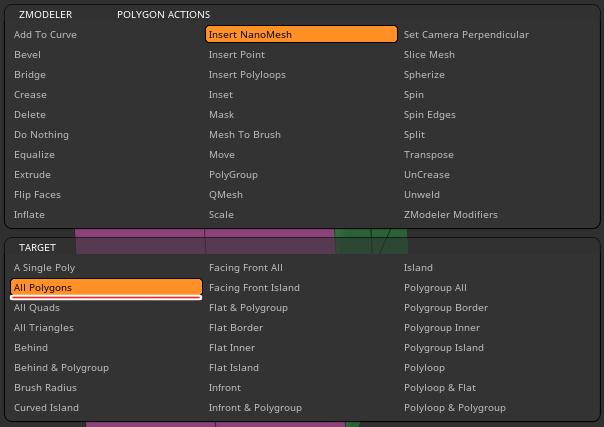Choose Polygroup All target
Viewport: 604px width, 427px height.
pos(435,288)
